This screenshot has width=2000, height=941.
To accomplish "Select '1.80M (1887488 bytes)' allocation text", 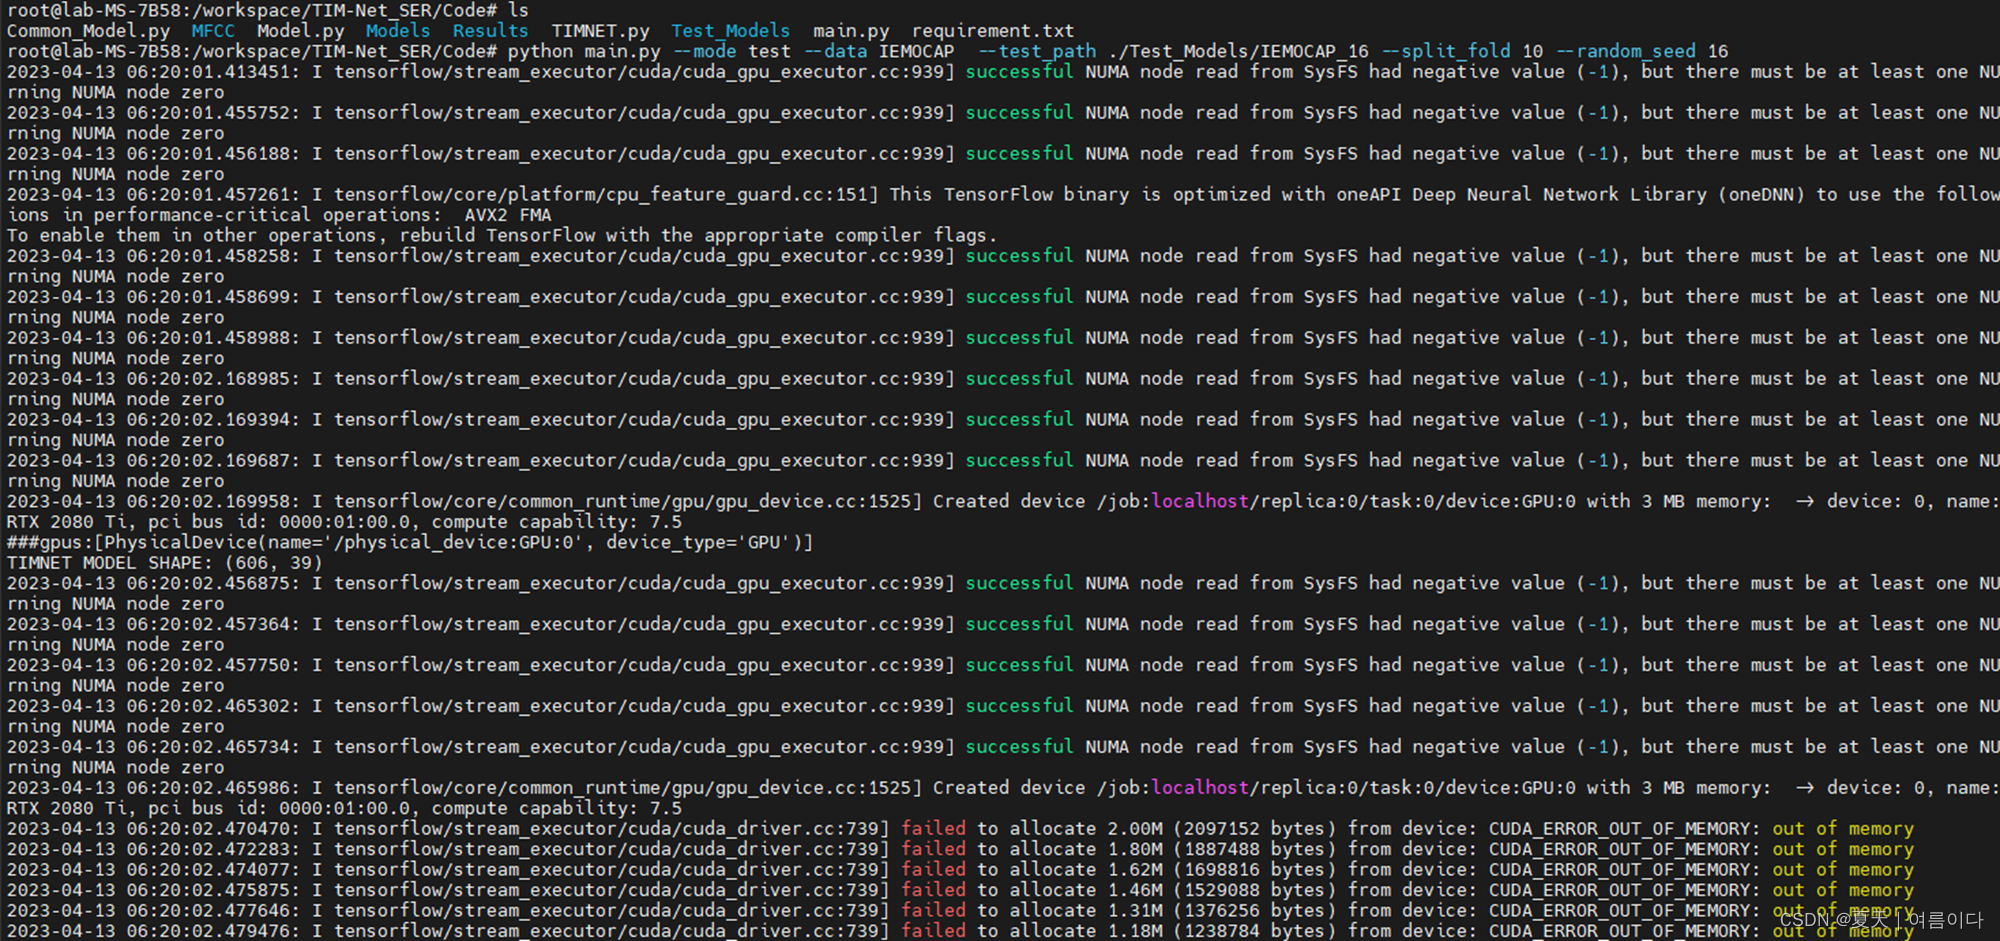I will [1222, 849].
